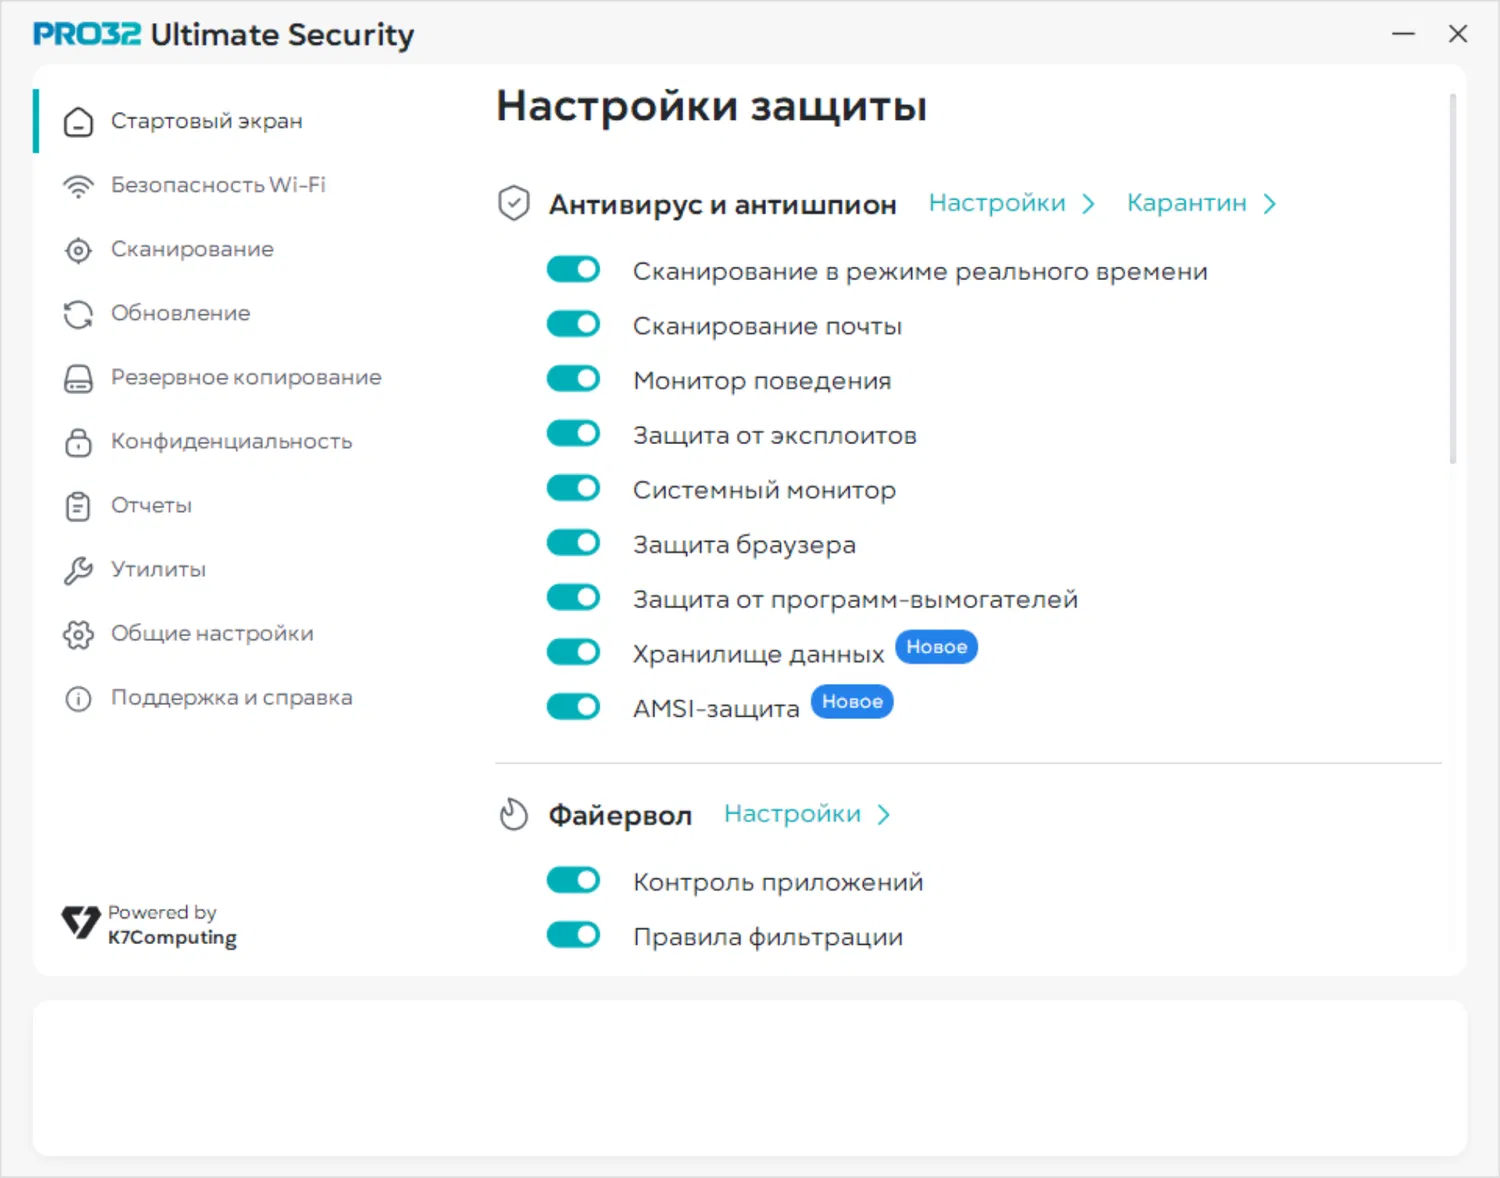Image resolution: width=1500 pixels, height=1178 pixels.
Task: Click the vertical scrollbar thumb
Action: click(x=1452, y=280)
